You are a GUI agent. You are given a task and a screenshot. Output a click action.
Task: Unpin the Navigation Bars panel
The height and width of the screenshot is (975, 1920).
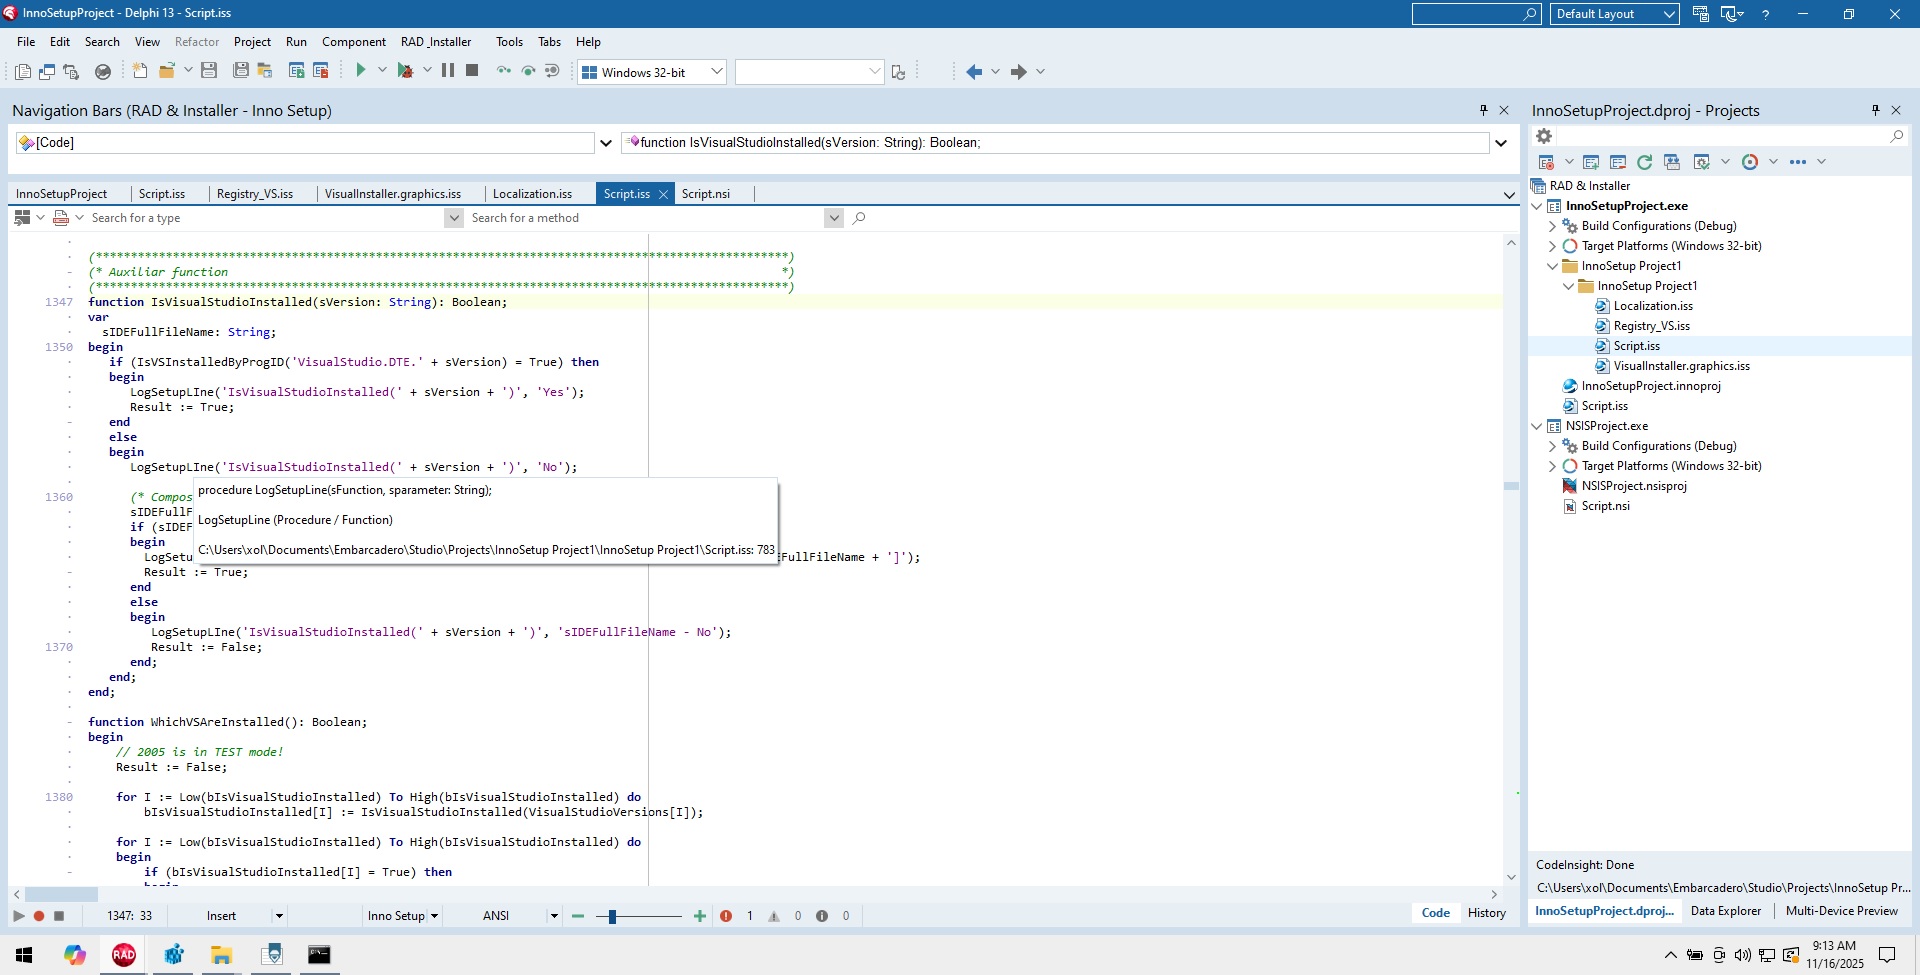[x=1483, y=110]
